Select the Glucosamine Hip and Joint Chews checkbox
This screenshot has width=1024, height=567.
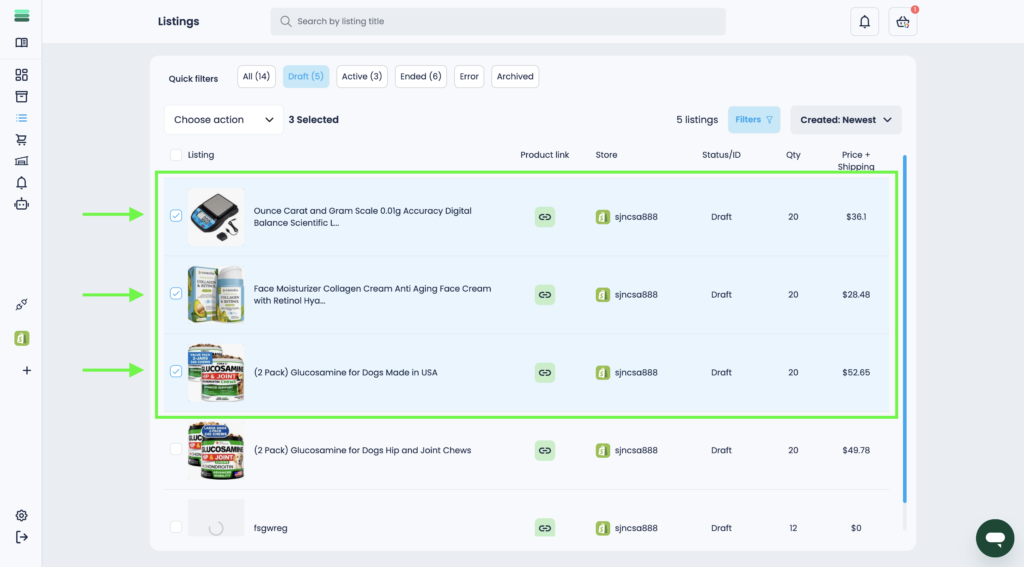tap(176, 450)
